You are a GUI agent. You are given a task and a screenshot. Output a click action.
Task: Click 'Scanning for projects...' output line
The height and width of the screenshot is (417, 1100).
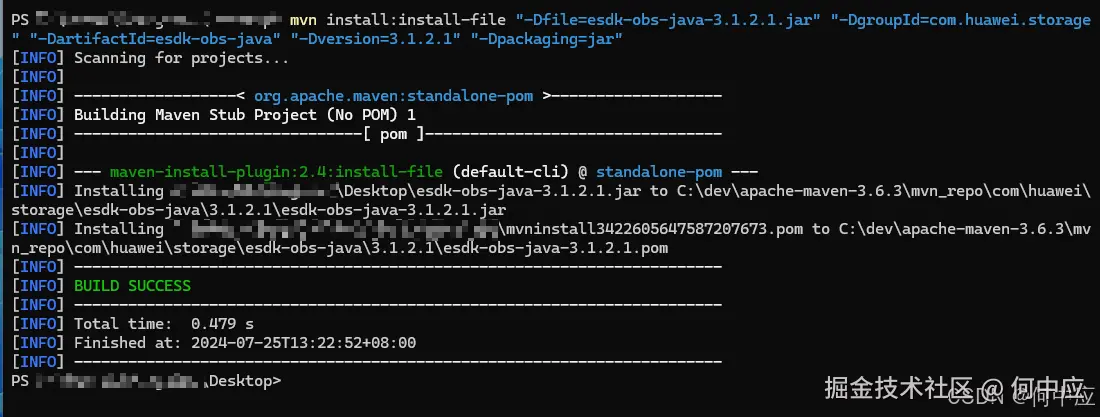click(x=182, y=58)
